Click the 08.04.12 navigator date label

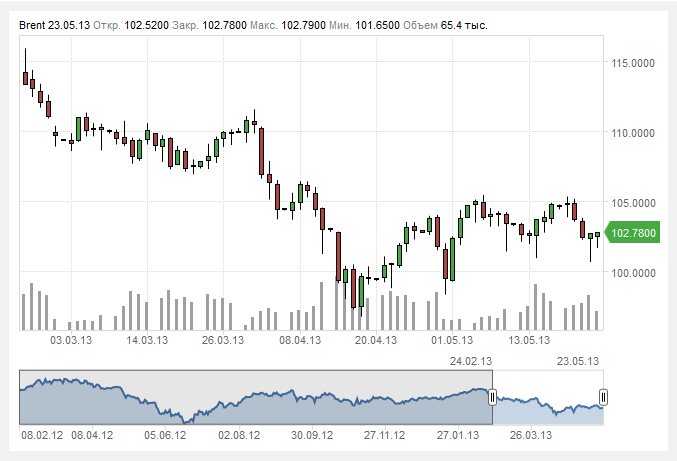coord(92,435)
